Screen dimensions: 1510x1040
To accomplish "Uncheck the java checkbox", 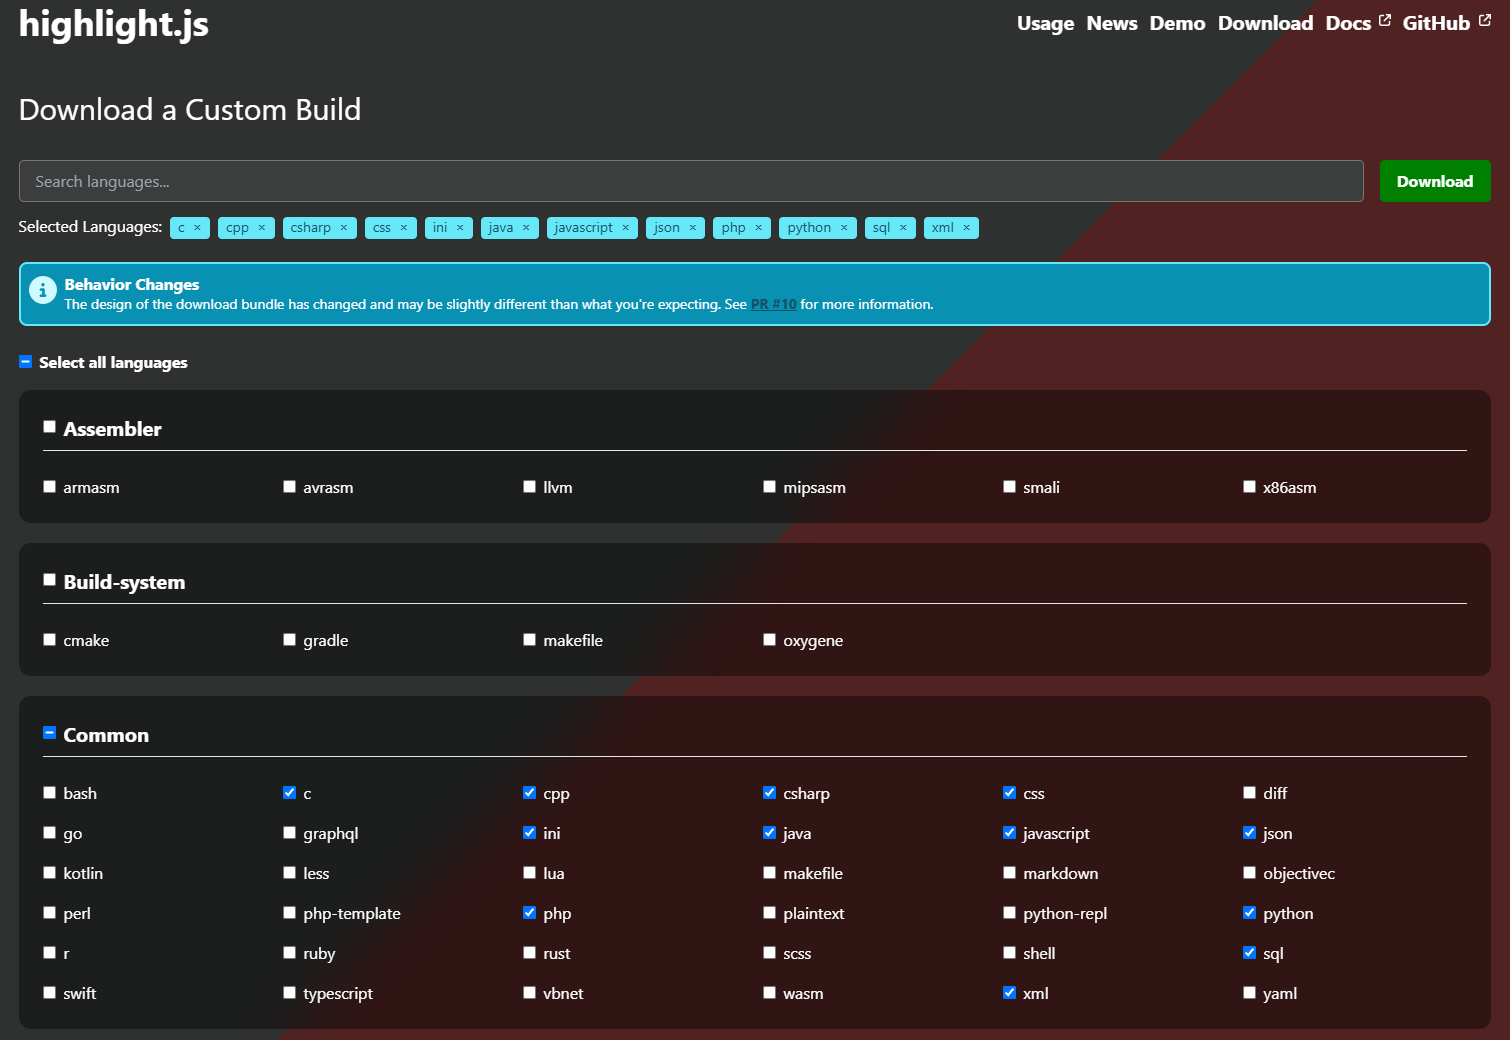I will [769, 833].
